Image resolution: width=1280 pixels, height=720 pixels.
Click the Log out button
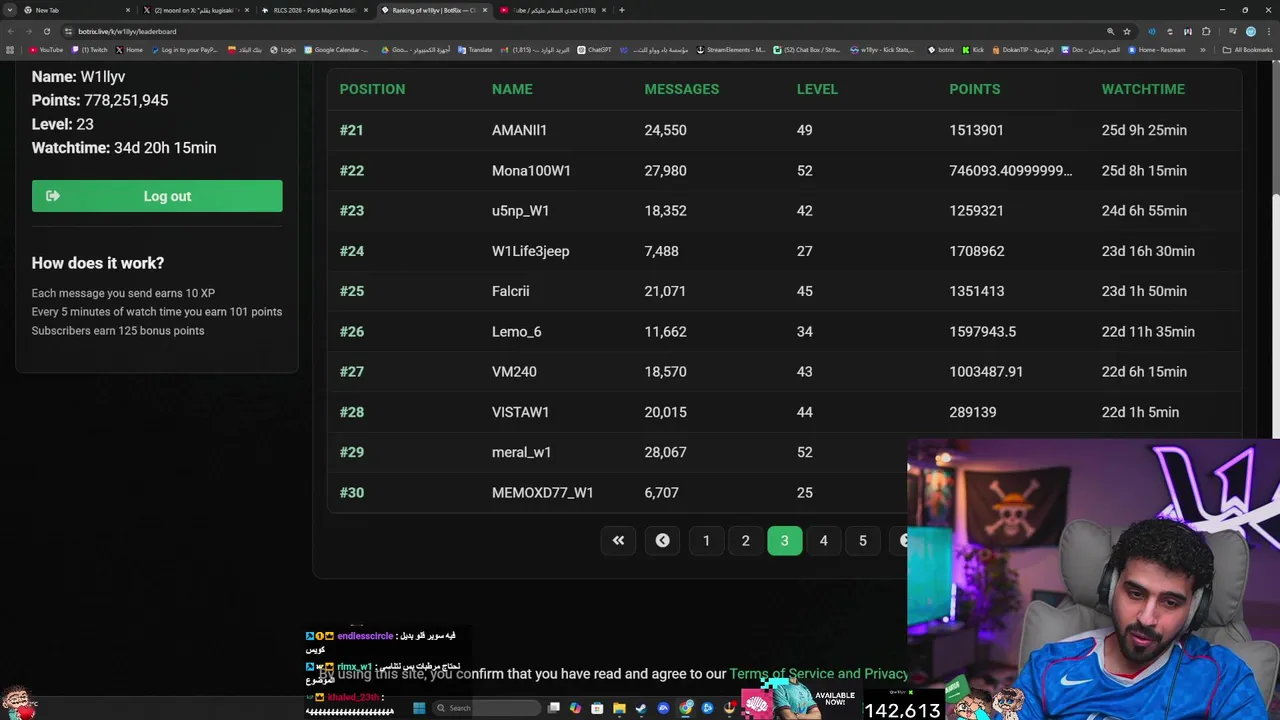[157, 196]
